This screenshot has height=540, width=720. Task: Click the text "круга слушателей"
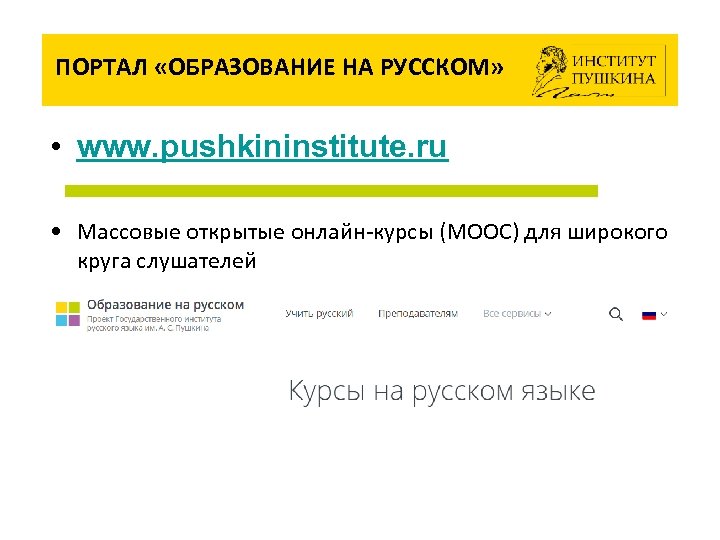coord(167,261)
